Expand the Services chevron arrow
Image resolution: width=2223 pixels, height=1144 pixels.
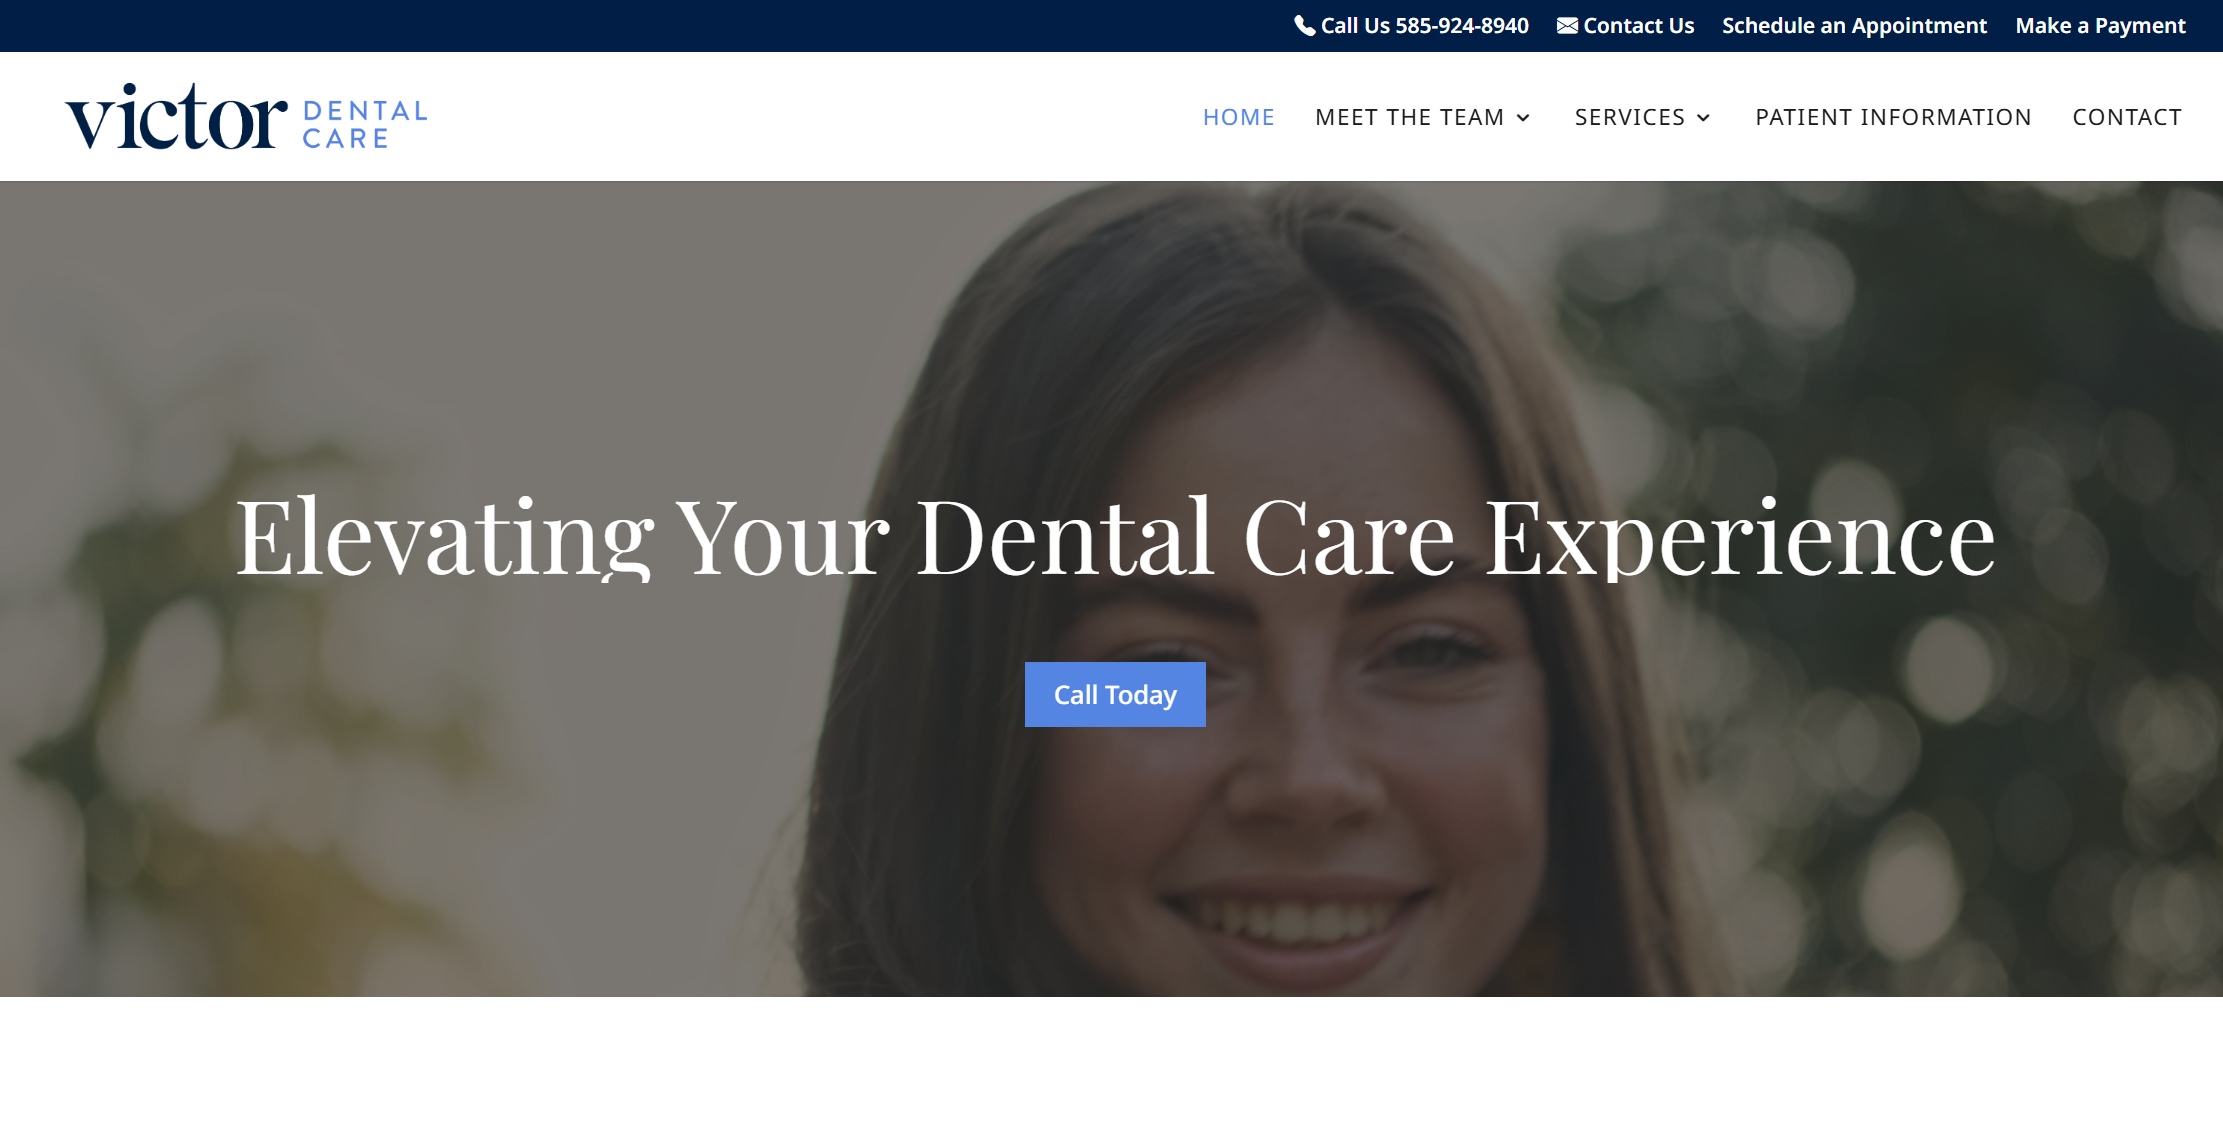click(x=1703, y=118)
